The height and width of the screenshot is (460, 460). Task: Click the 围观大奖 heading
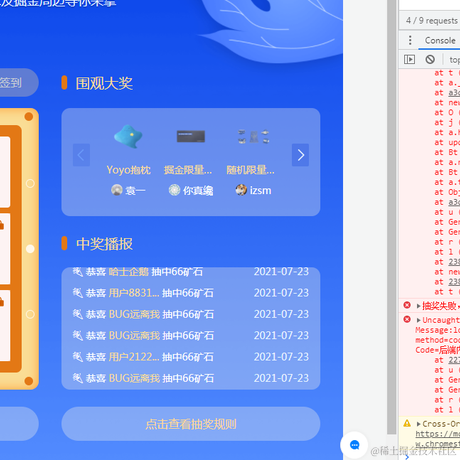click(104, 83)
